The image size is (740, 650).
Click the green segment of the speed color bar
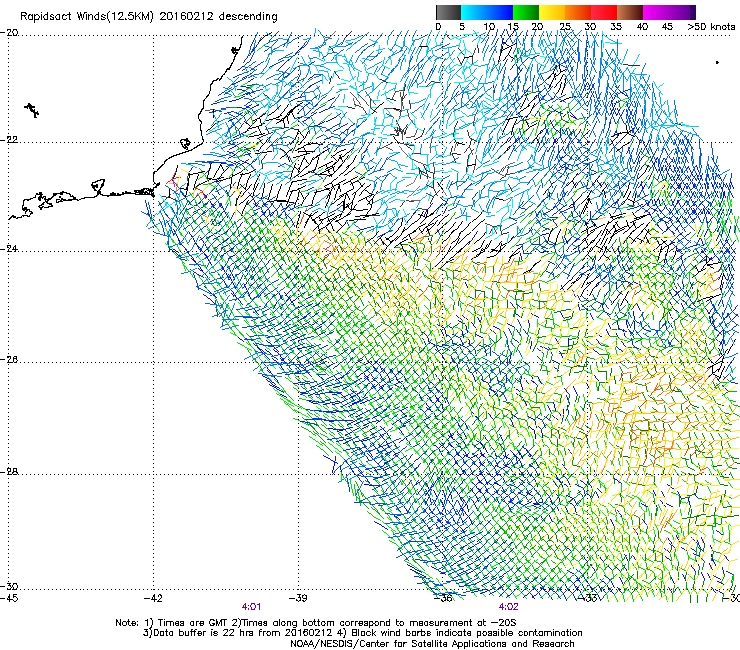[x=526, y=12]
